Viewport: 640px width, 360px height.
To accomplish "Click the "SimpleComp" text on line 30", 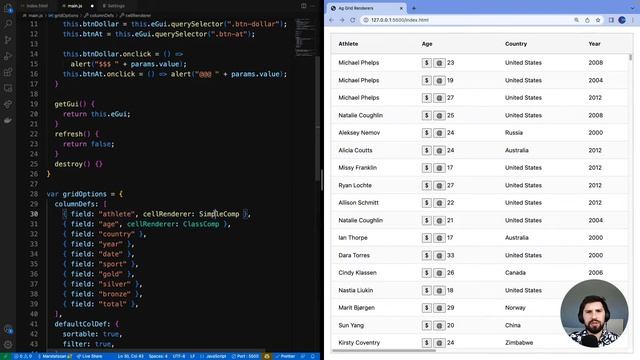I will click(219, 214).
